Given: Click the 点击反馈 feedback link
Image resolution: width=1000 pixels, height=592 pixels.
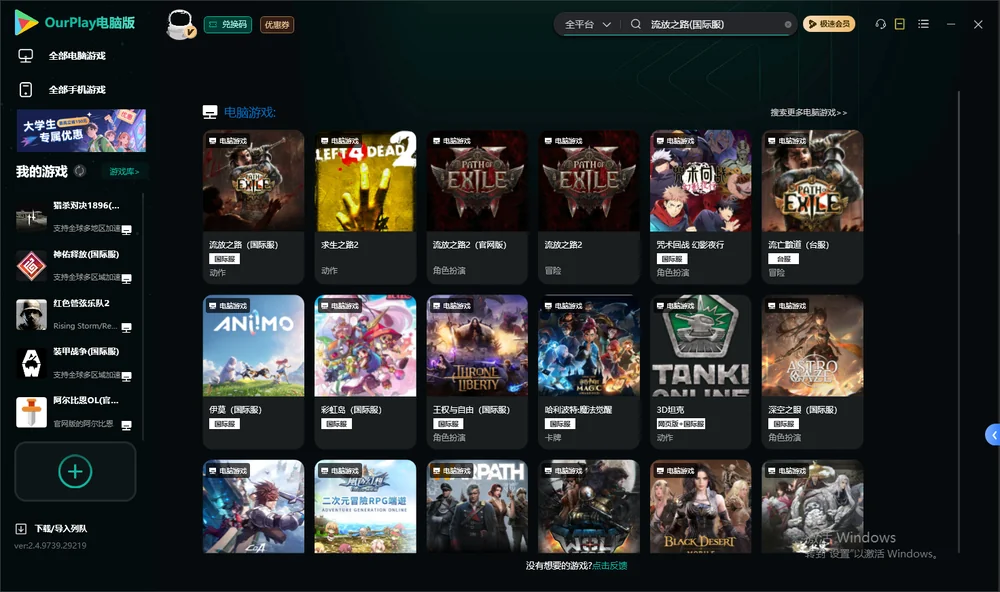Looking at the screenshot, I should [610, 566].
